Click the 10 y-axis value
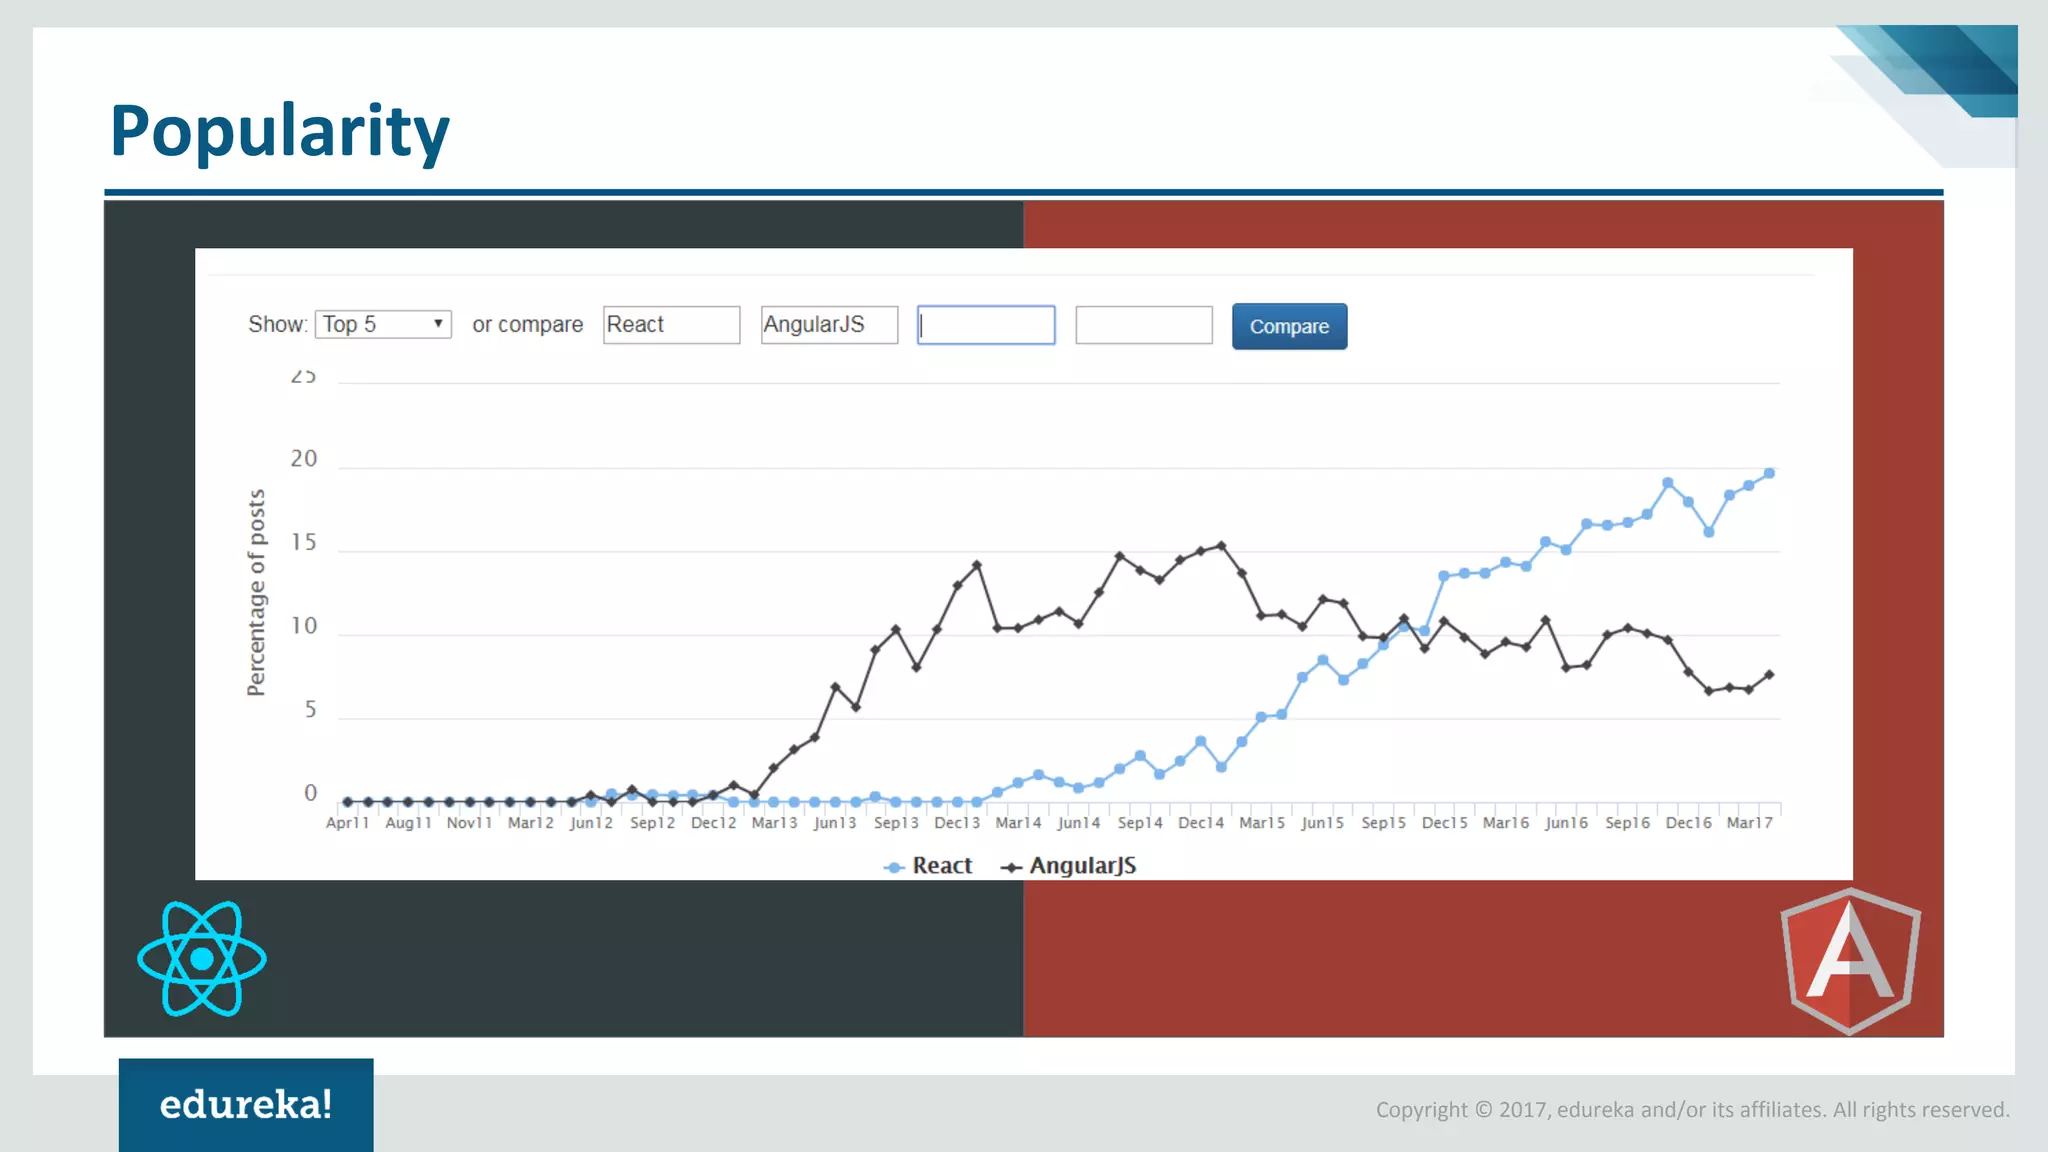This screenshot has height=1152, width=2048. point(304,626)
